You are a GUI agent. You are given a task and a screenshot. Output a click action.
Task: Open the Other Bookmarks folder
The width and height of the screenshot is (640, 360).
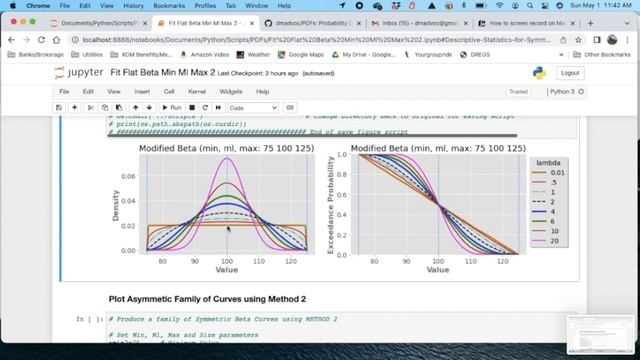(x=602, y=55)
